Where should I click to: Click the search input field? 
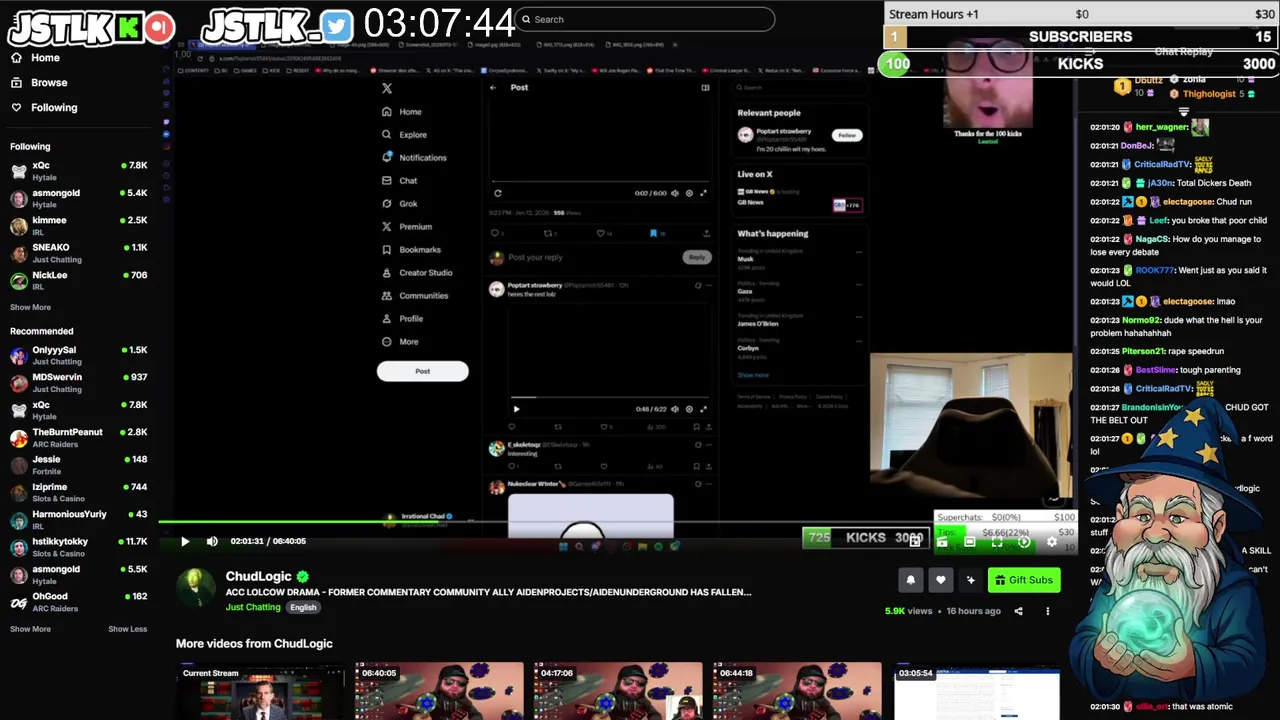coord(645,19)
